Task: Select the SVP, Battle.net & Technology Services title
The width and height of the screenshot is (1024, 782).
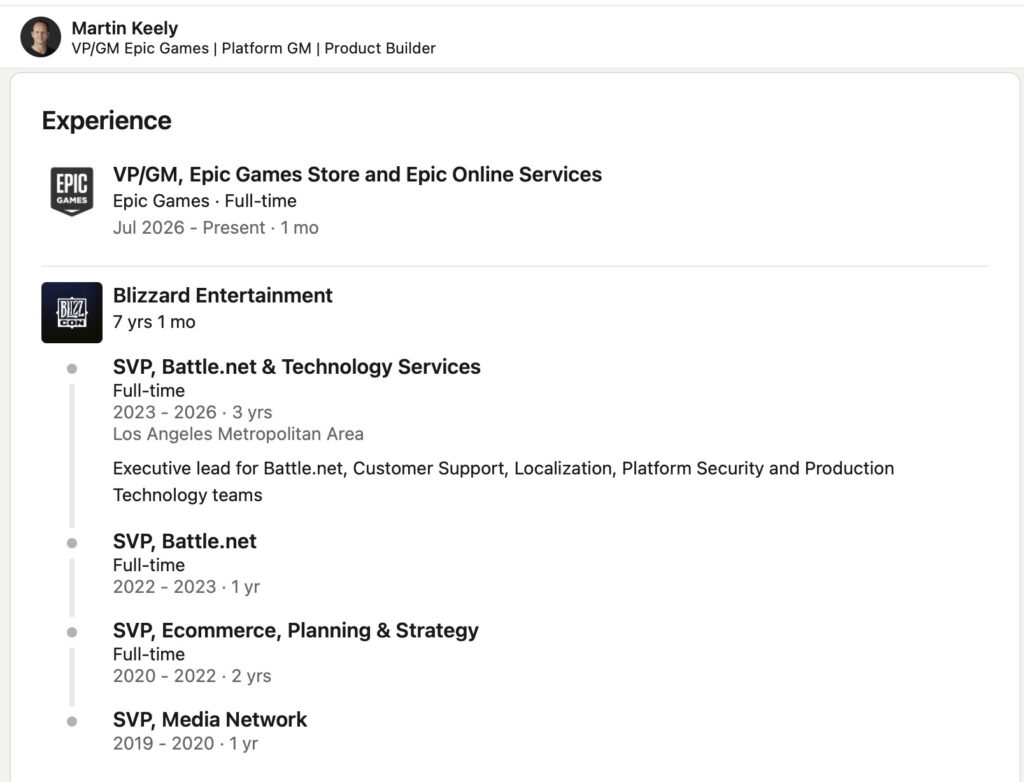Action: [296, 367]
